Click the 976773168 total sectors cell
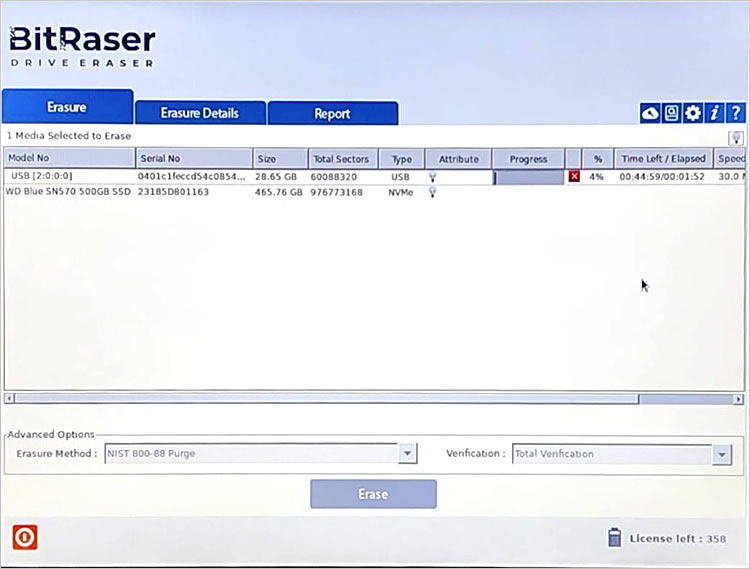Viewport: 750px width, 569px height. tap(337, 192)
